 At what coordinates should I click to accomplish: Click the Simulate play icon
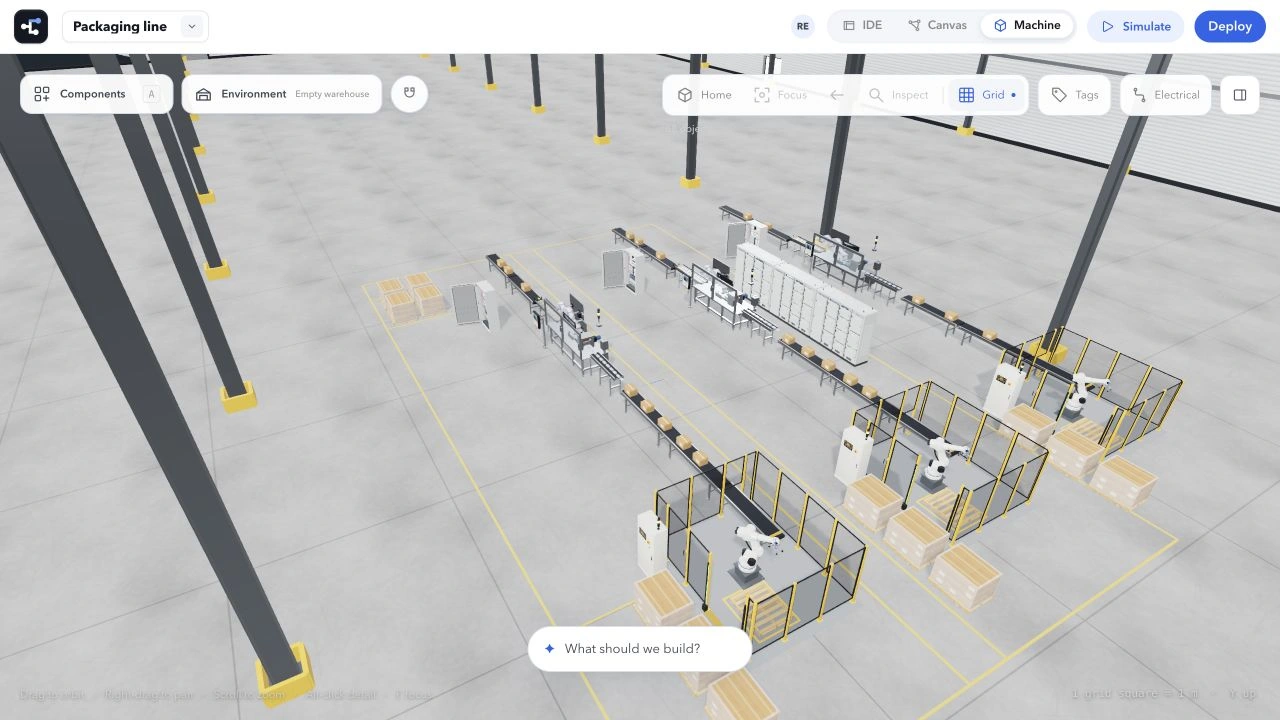tap(1107, 27)
